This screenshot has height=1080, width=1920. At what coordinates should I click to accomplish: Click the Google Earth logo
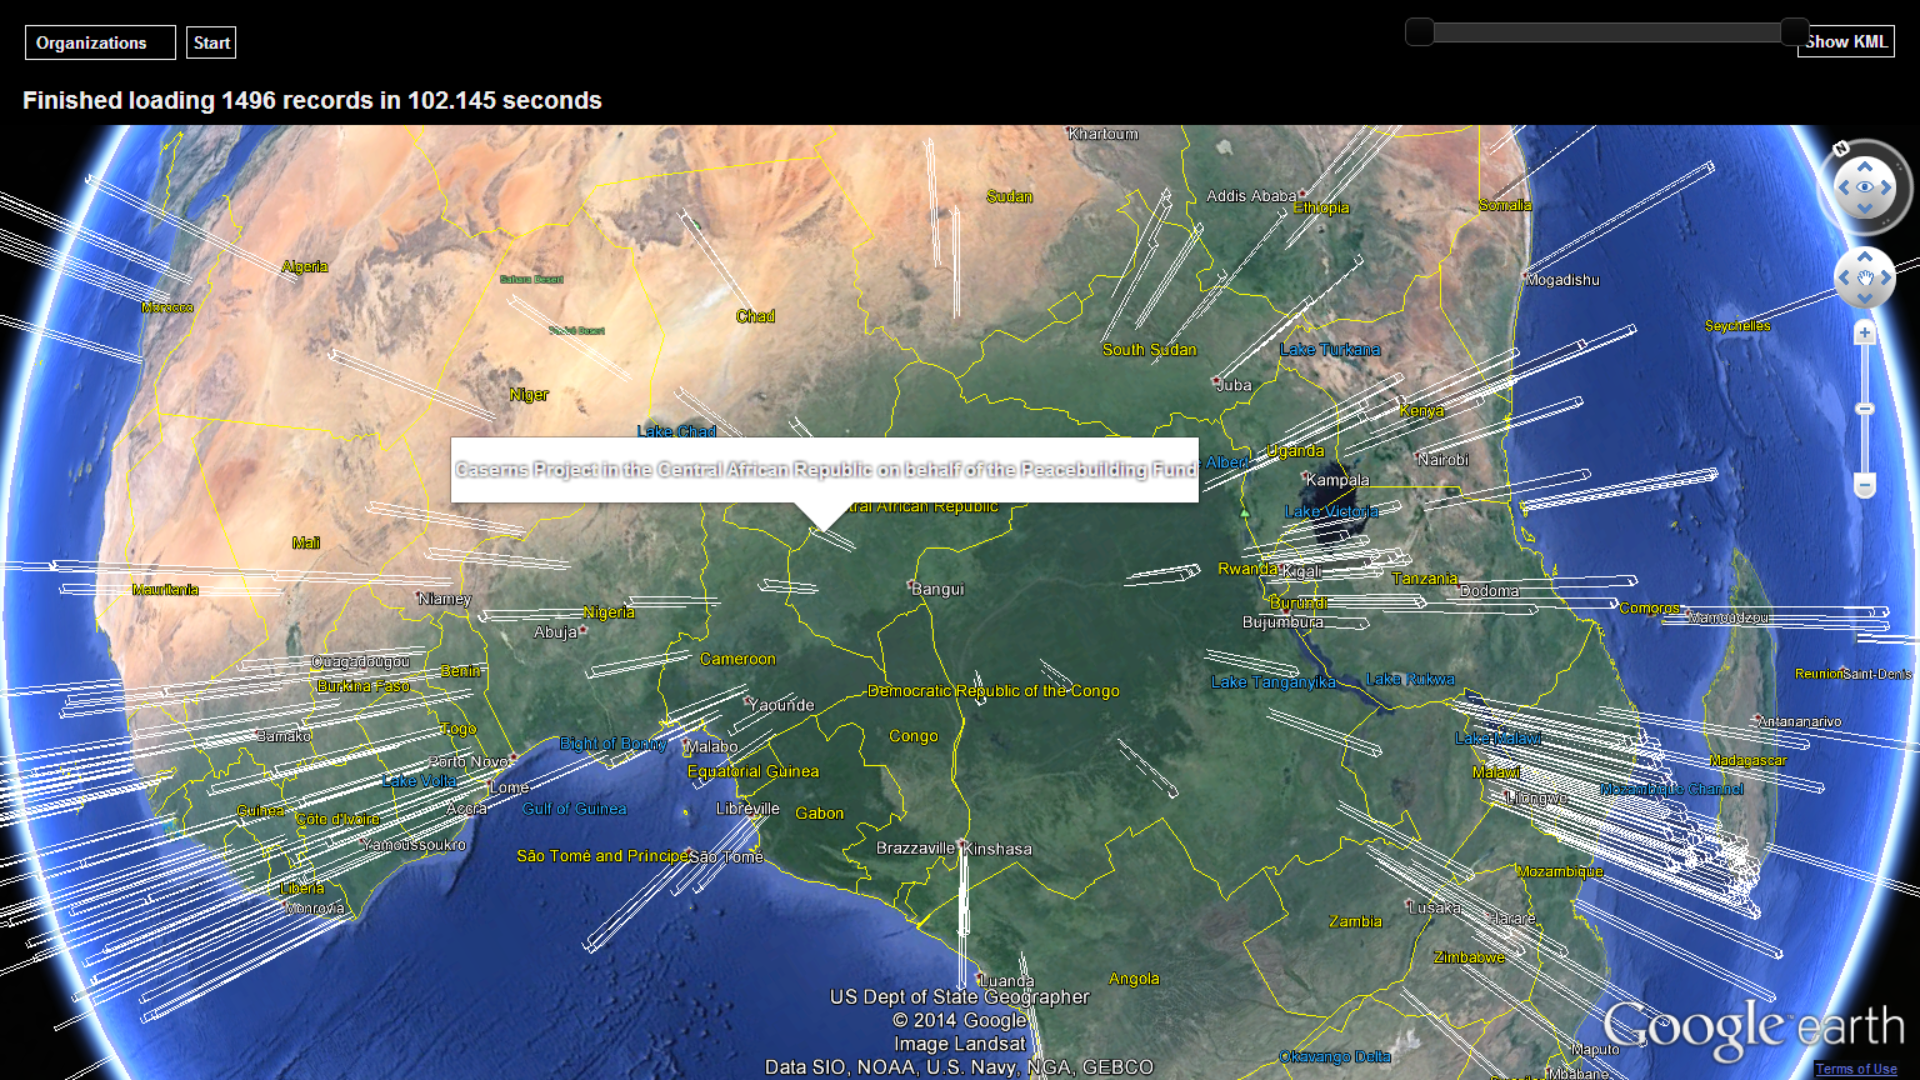[x=1753, y=1027]
